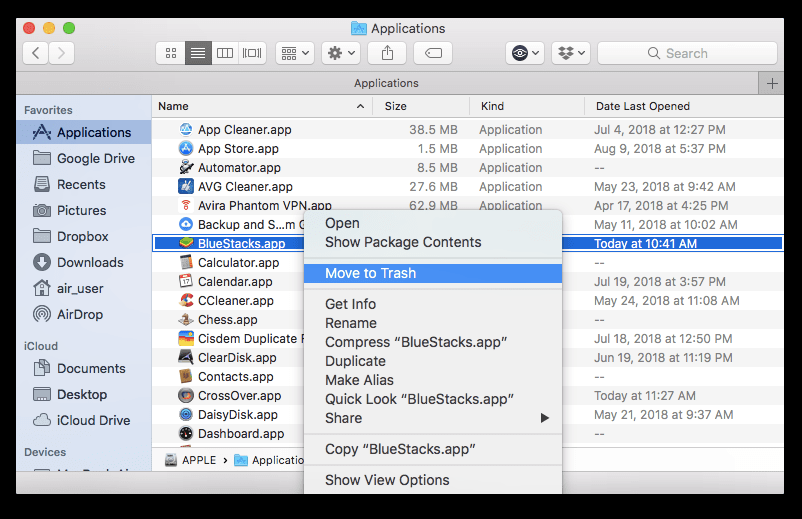
Task: Switch to list view
Action: (x=198, y=53)
